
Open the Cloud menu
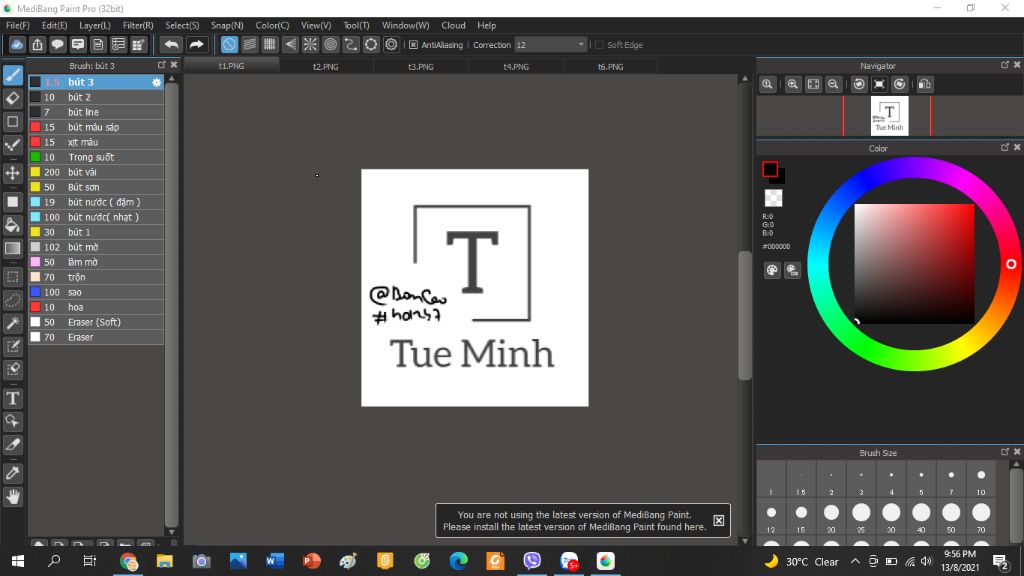[x=453, y=25]
